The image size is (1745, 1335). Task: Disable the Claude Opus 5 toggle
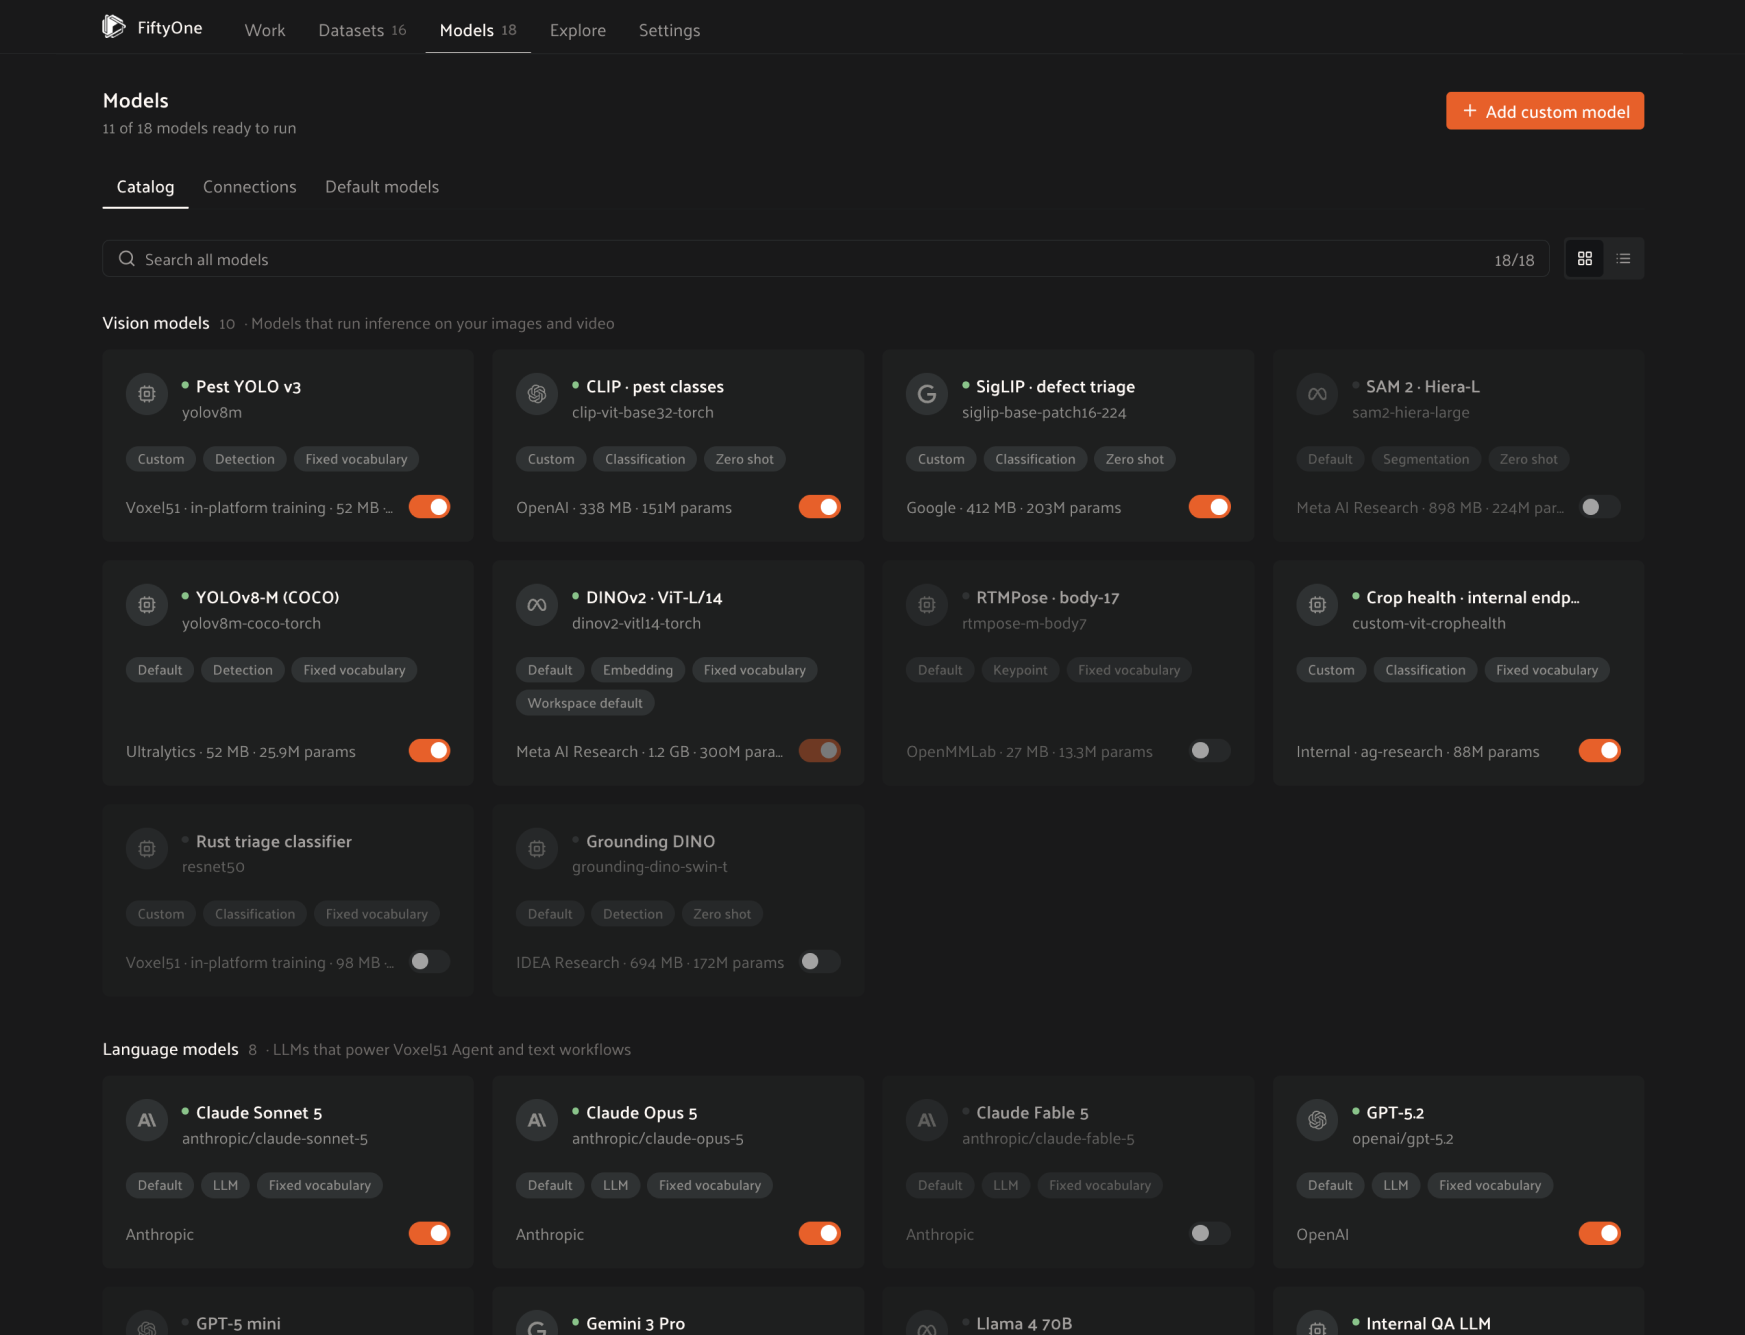pos(820,1234)
